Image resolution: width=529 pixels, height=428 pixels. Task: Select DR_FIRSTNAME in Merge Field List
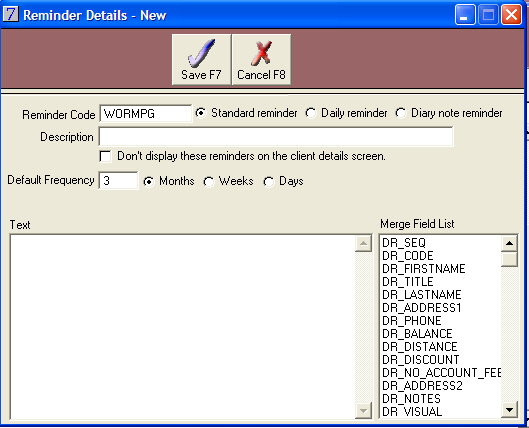click(424, 269)
